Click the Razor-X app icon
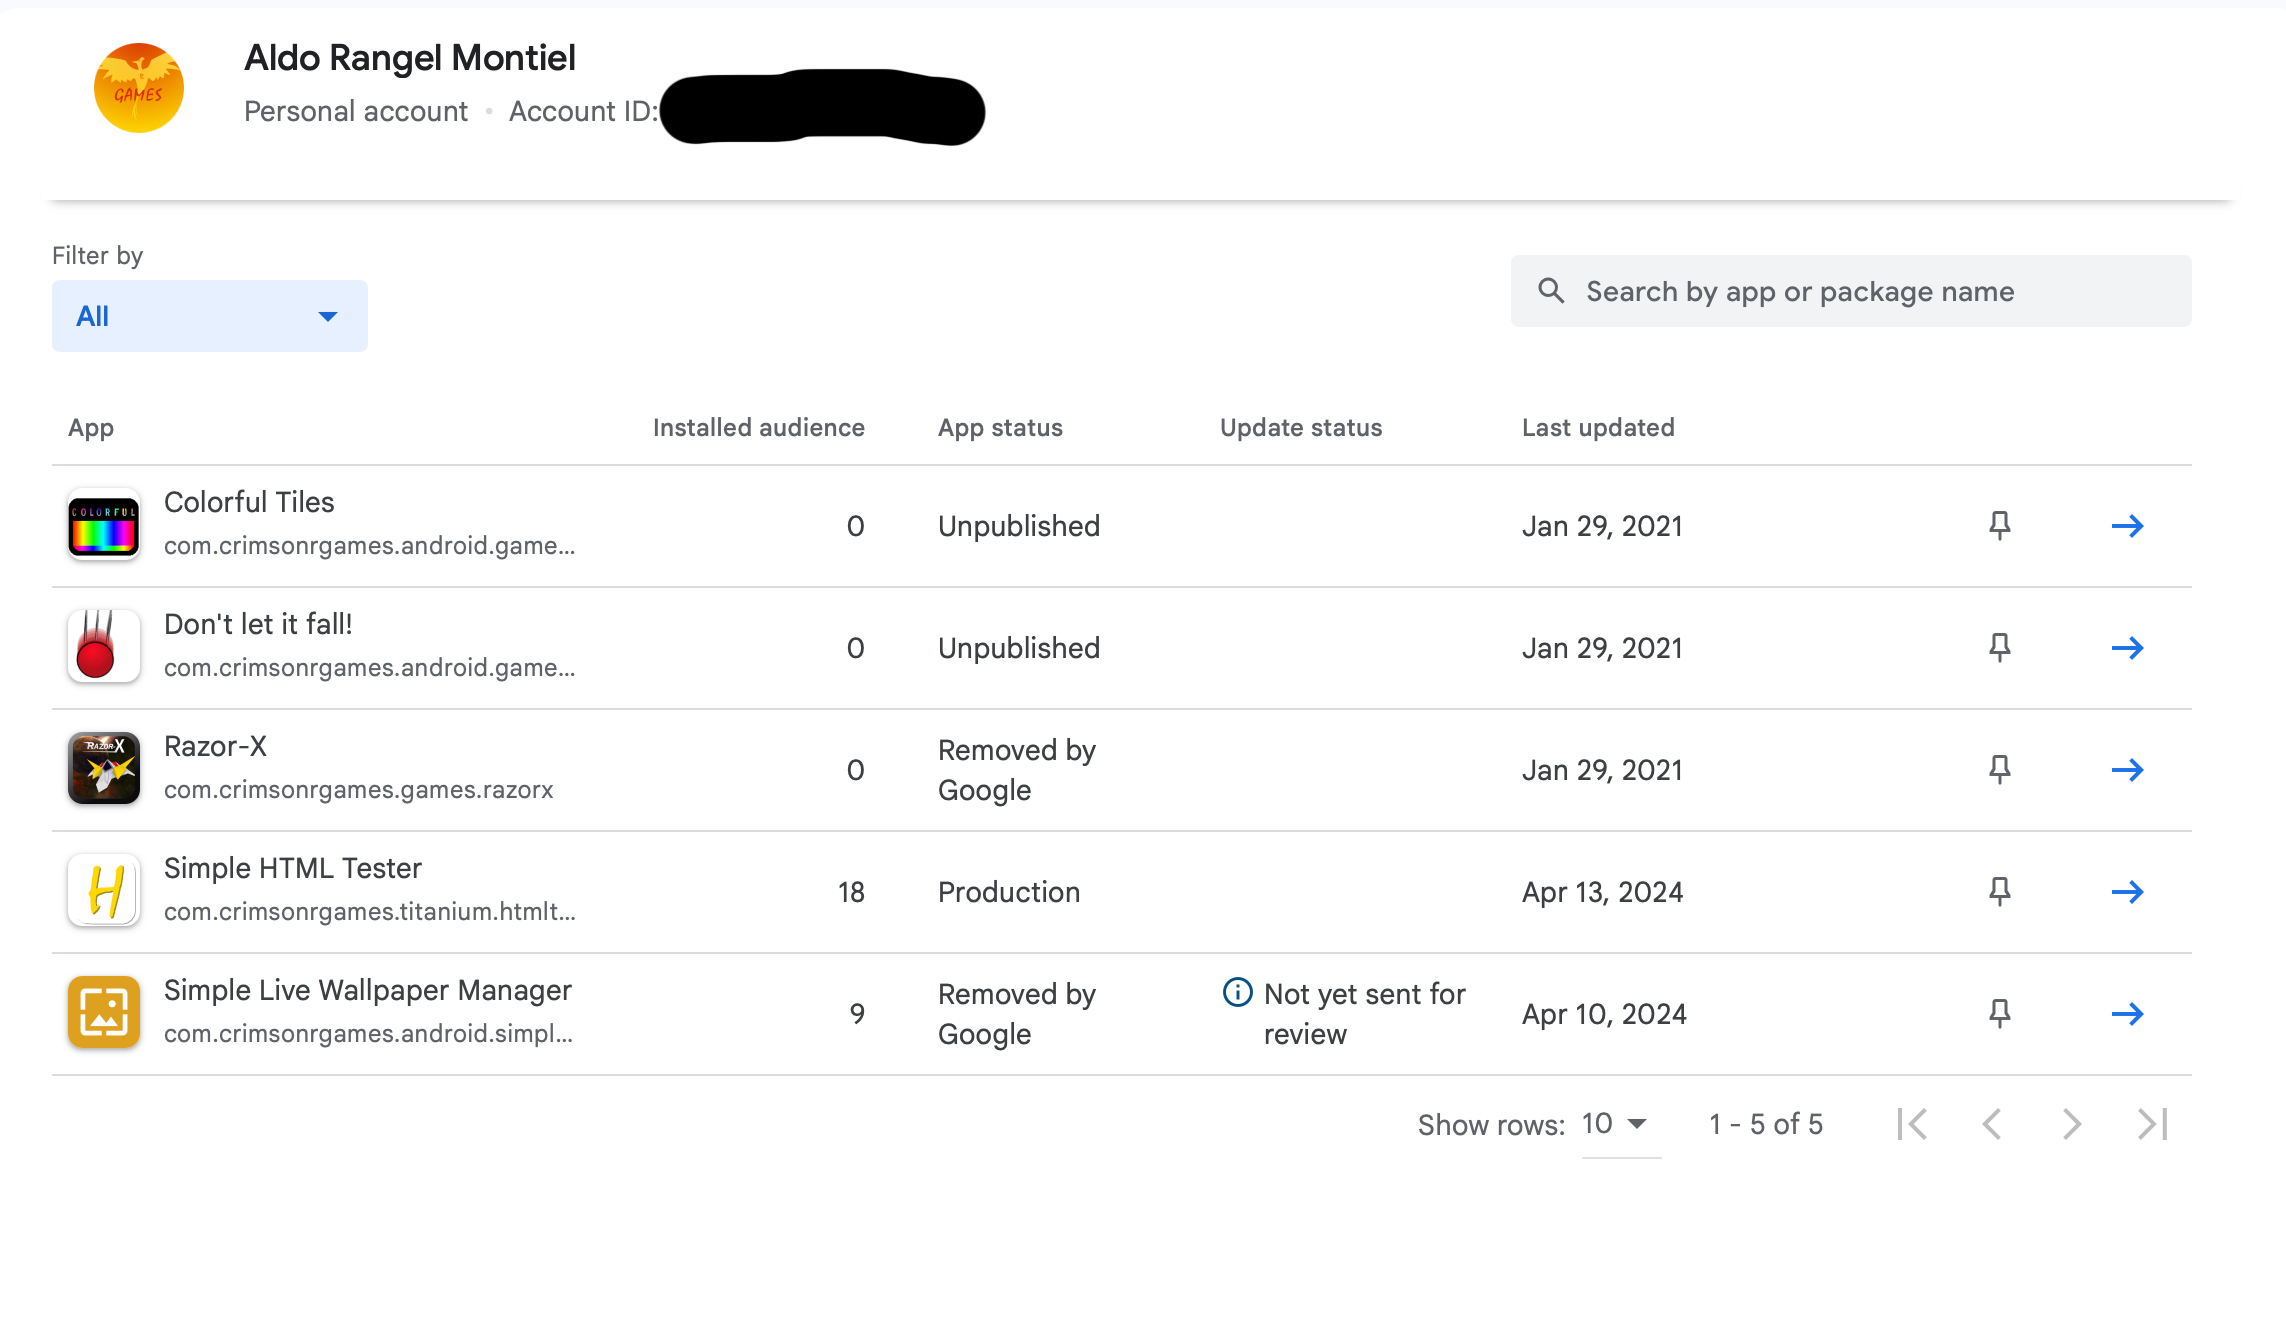Screen dimensions: 2286x1342 tap(104, 768)
